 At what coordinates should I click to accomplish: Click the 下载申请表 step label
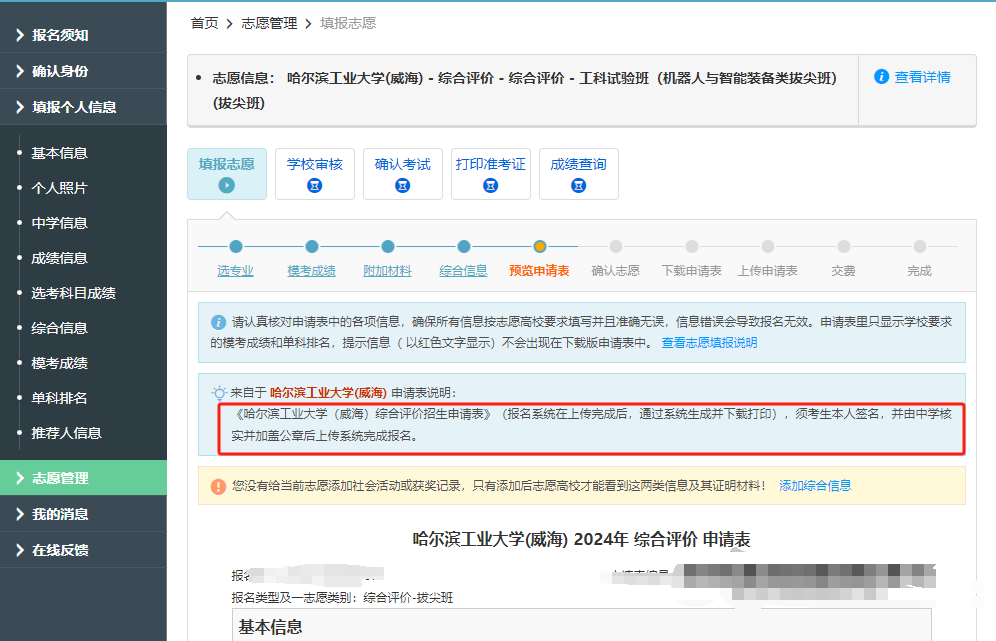pos(692,271)
